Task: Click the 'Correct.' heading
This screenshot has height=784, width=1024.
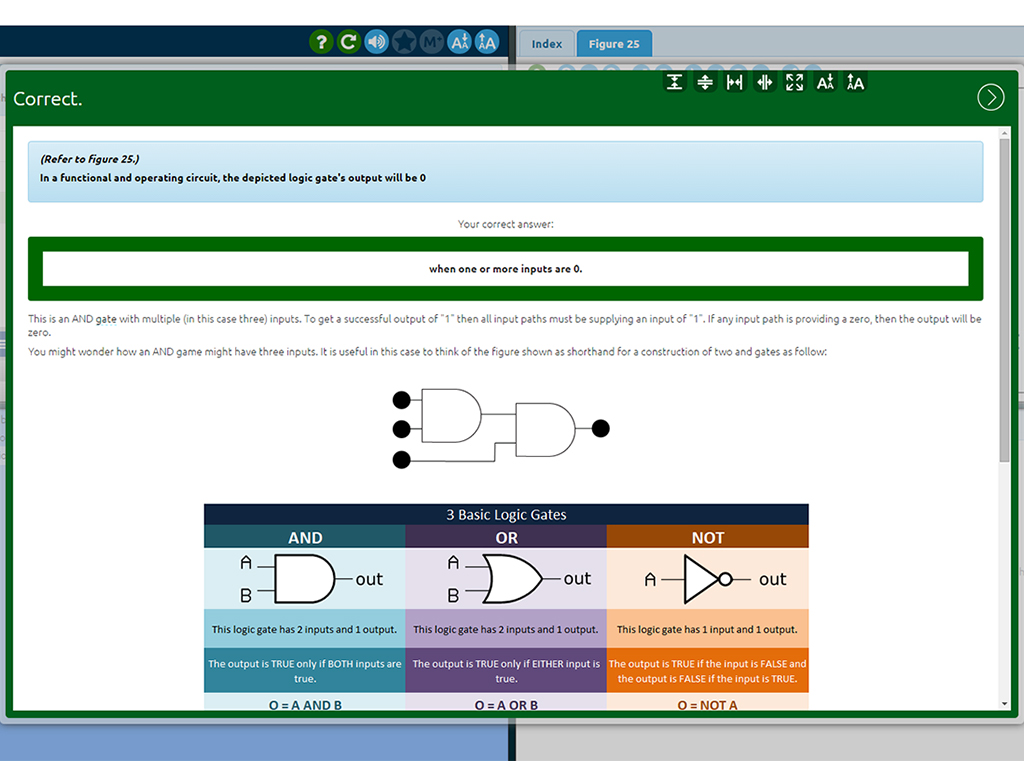Action: click(48, 99)
